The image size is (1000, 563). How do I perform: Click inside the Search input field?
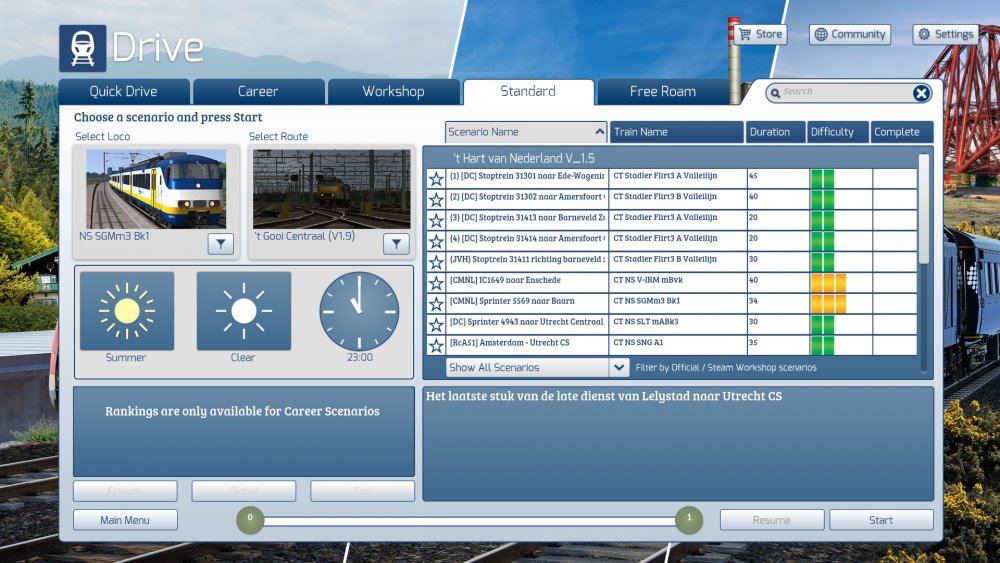pyautogui.click(x=840, y=93)
